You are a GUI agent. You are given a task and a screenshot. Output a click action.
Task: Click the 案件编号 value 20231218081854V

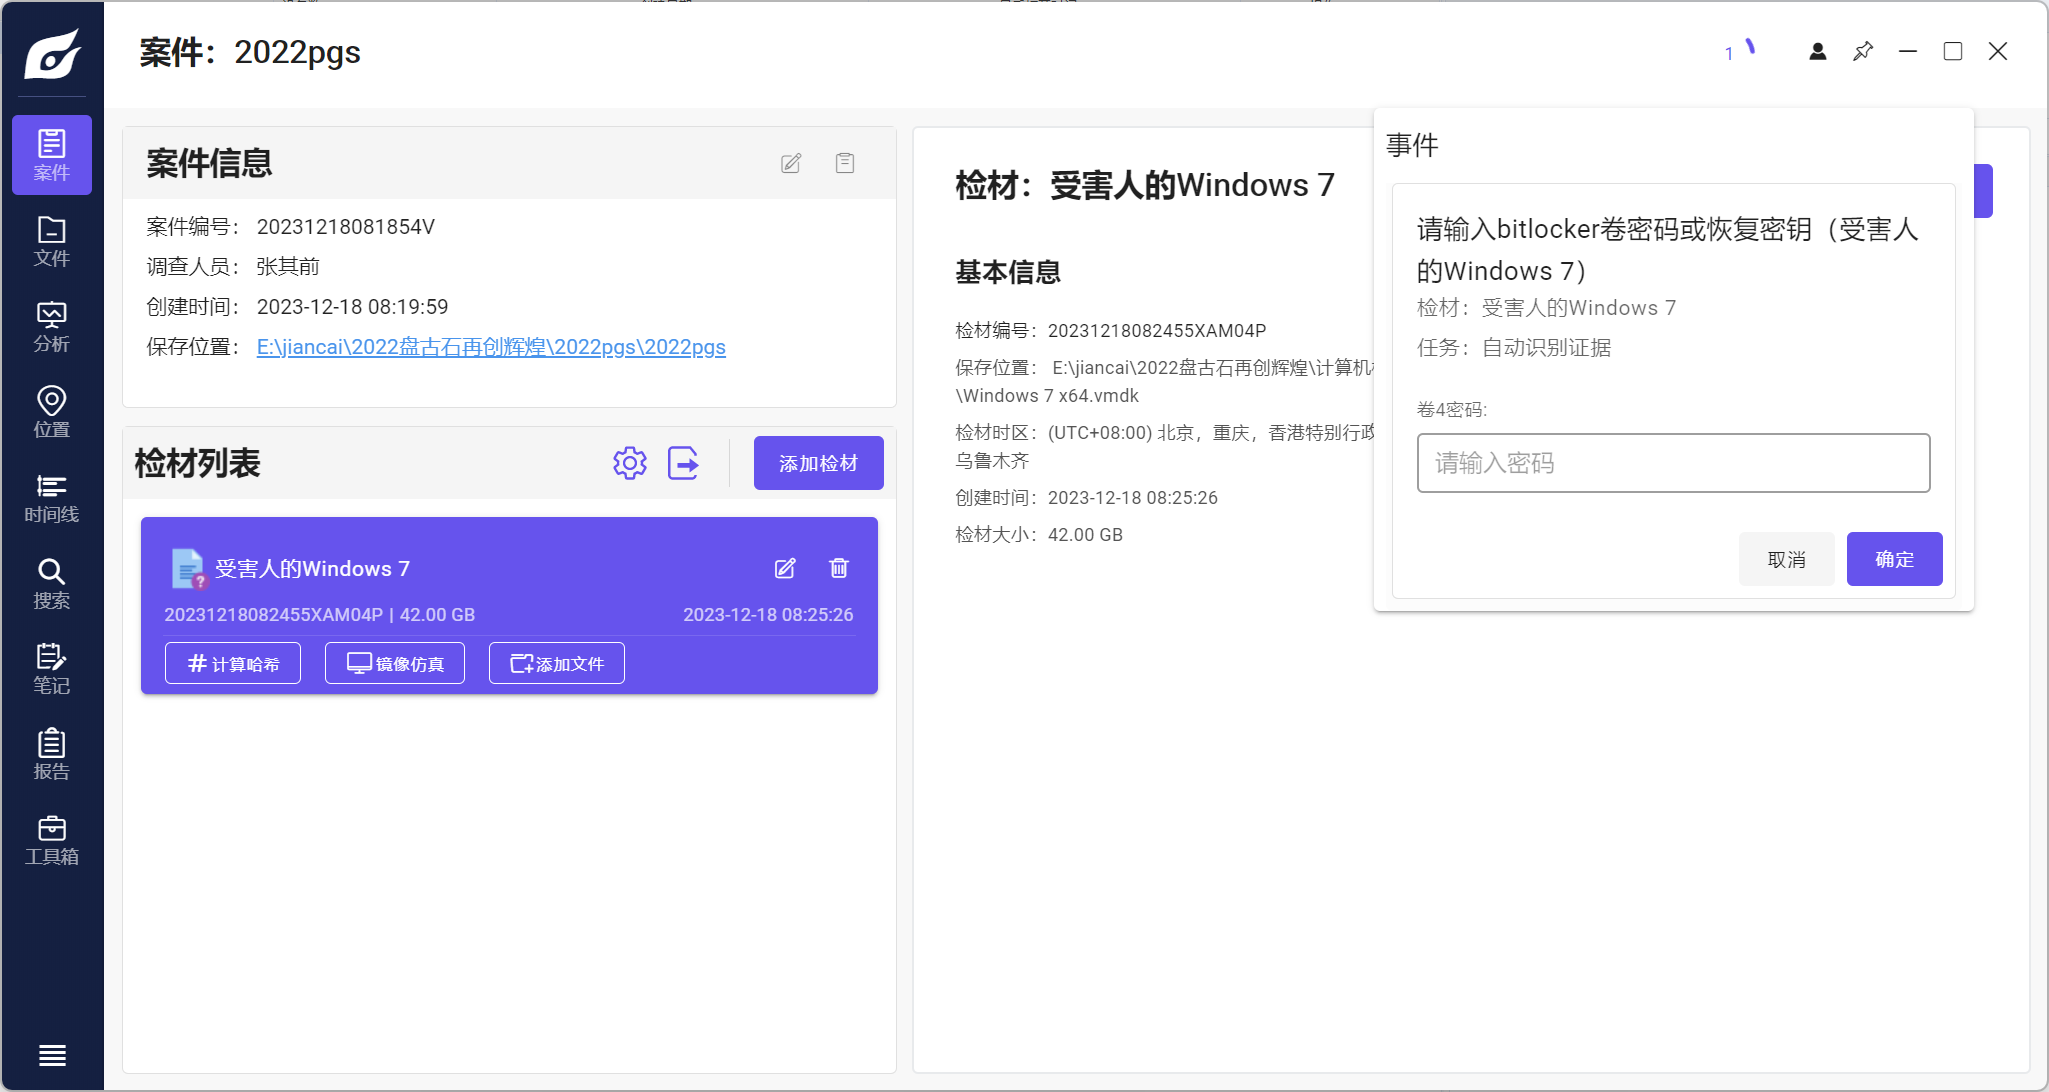pyautogui.click(x=346, y=227)
